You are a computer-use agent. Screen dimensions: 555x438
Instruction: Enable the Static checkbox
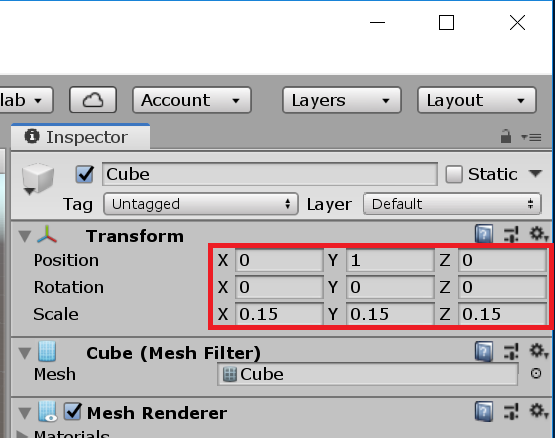click(x=454, y=174)
